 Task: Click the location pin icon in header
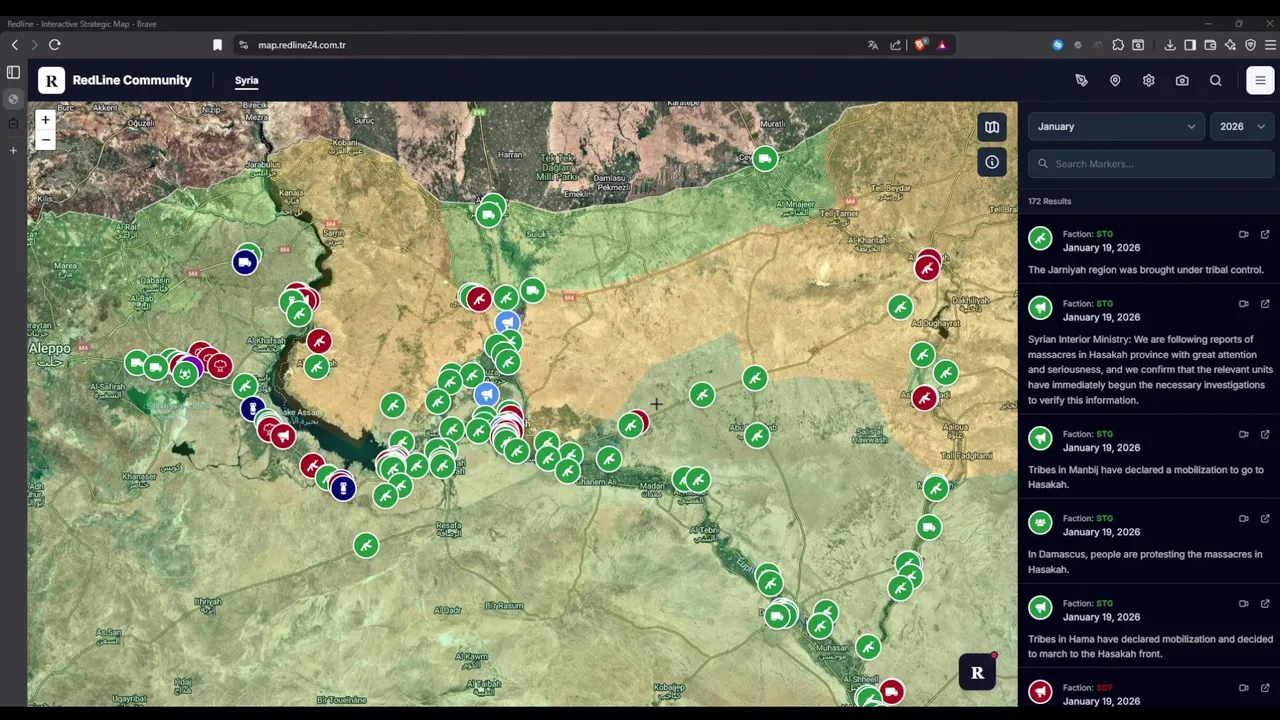click(1115, 80)
